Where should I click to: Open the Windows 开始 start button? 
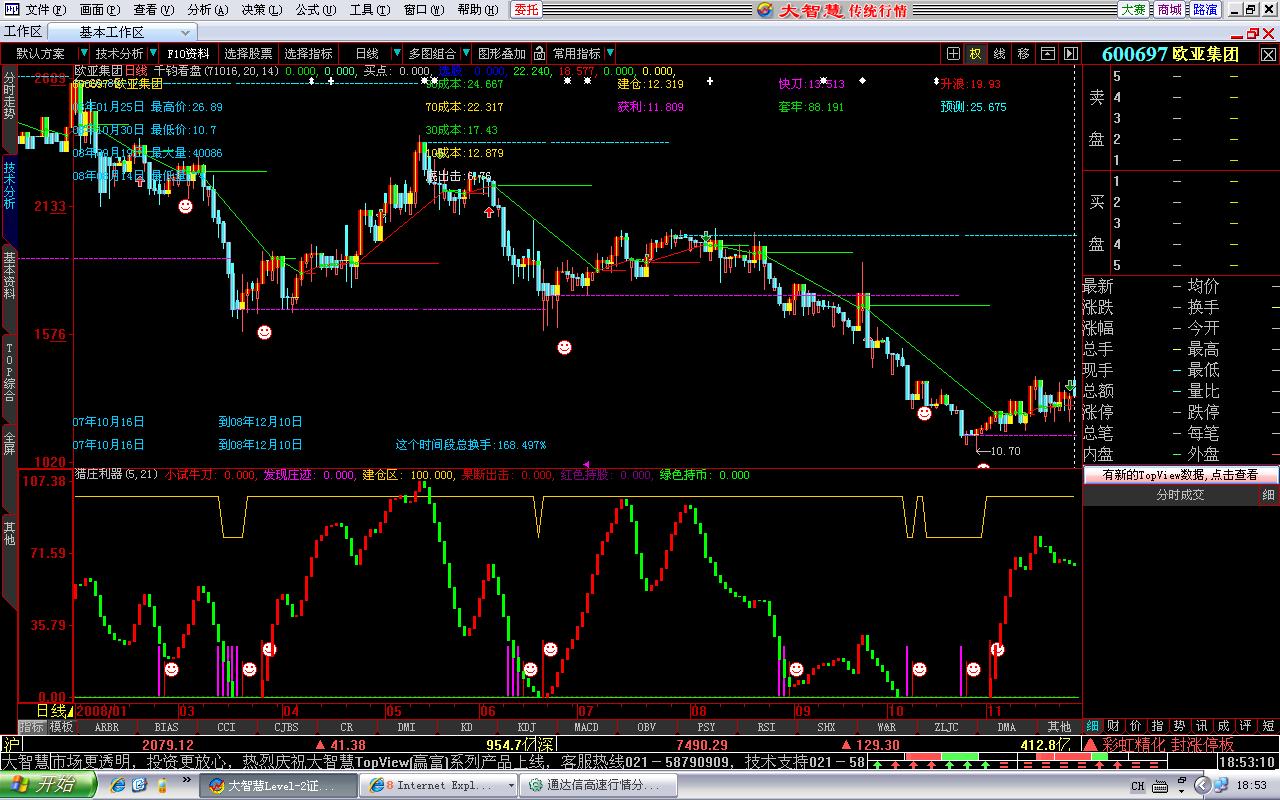[x=49, y=785]
